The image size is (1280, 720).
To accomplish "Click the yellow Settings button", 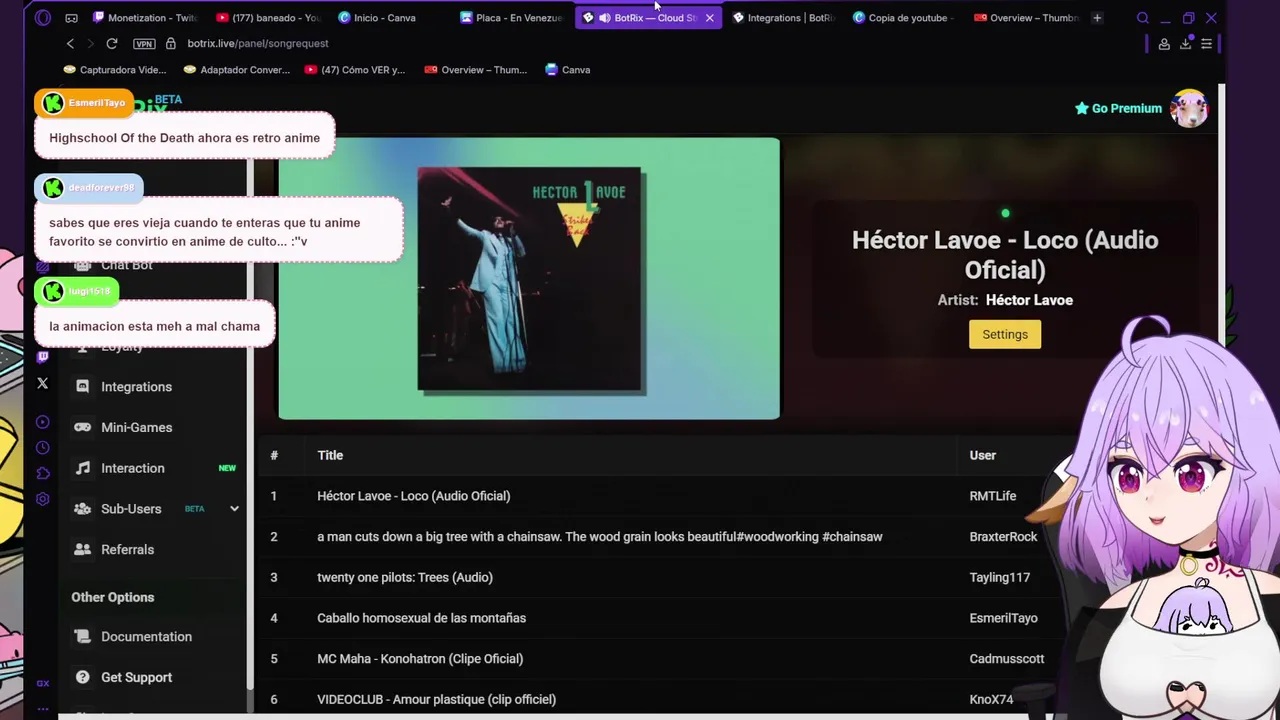I will click(x=1005, y=334).
